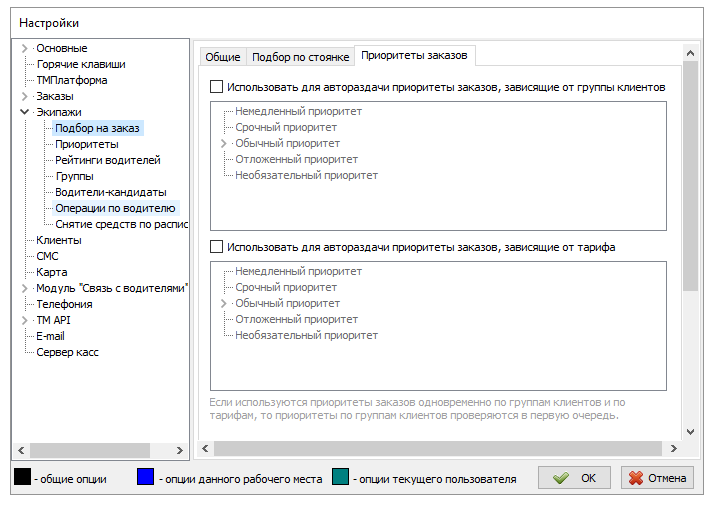This screenshot has height=505, width=713.
Task: Expand the Основные tree node
Action: coord(25,48)
